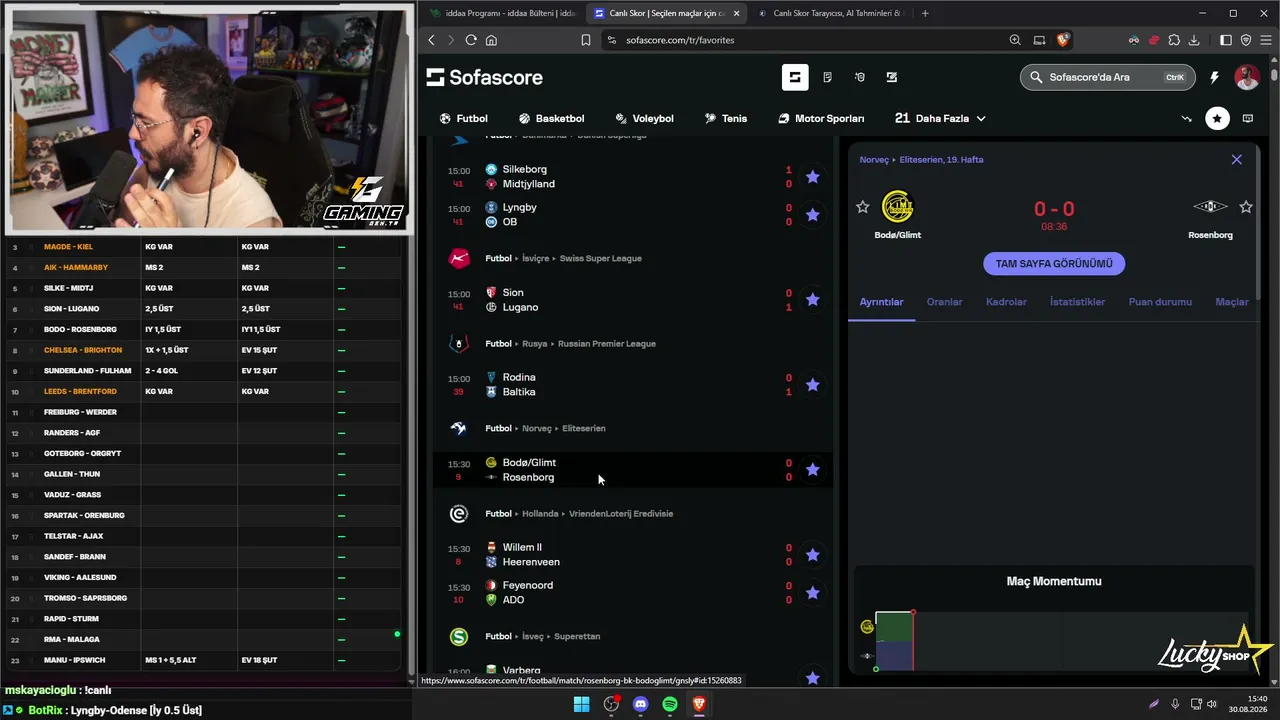Expand the Daha Fazla sports dropdown

940,118
